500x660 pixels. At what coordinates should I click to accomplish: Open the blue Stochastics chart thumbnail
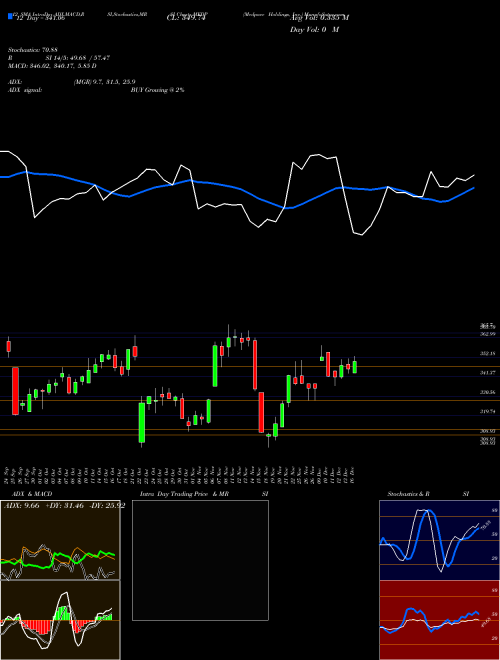coord(439,540)
